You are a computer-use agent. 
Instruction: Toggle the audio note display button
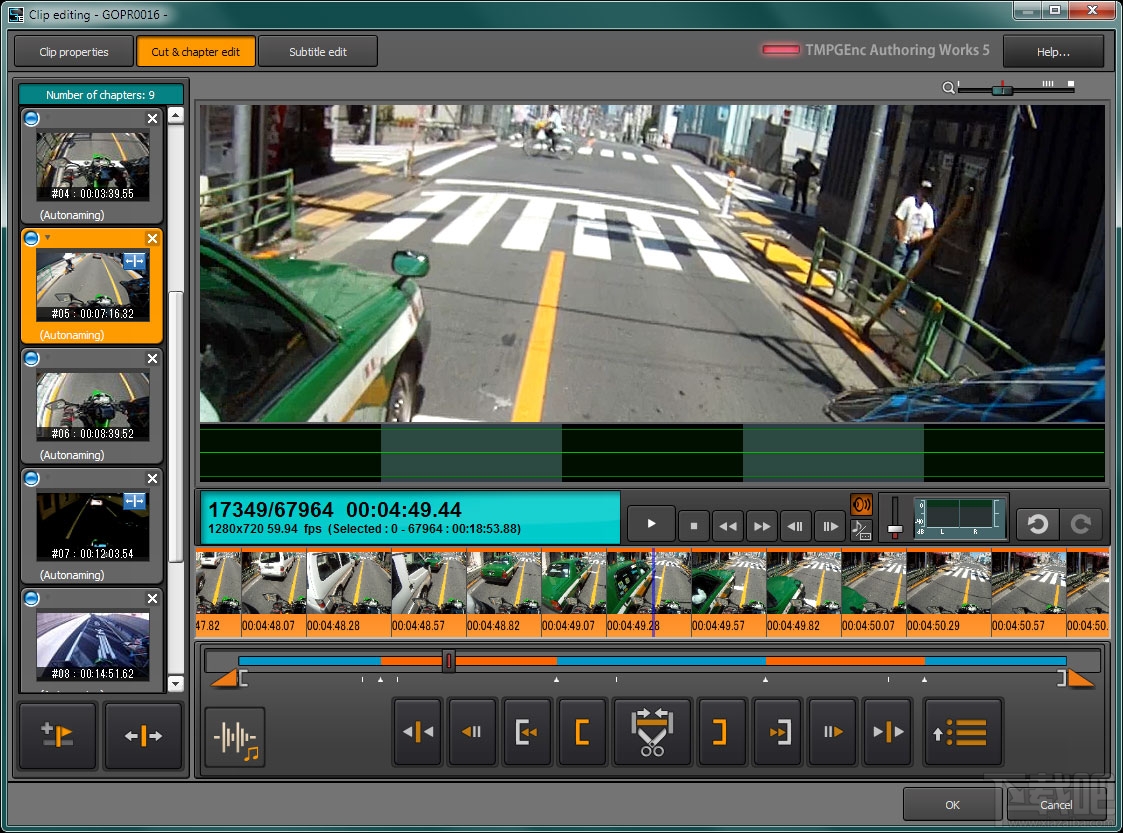tap(861, 530)
